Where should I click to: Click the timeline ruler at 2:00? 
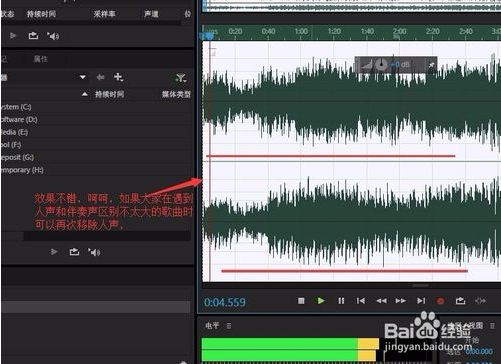400,31
